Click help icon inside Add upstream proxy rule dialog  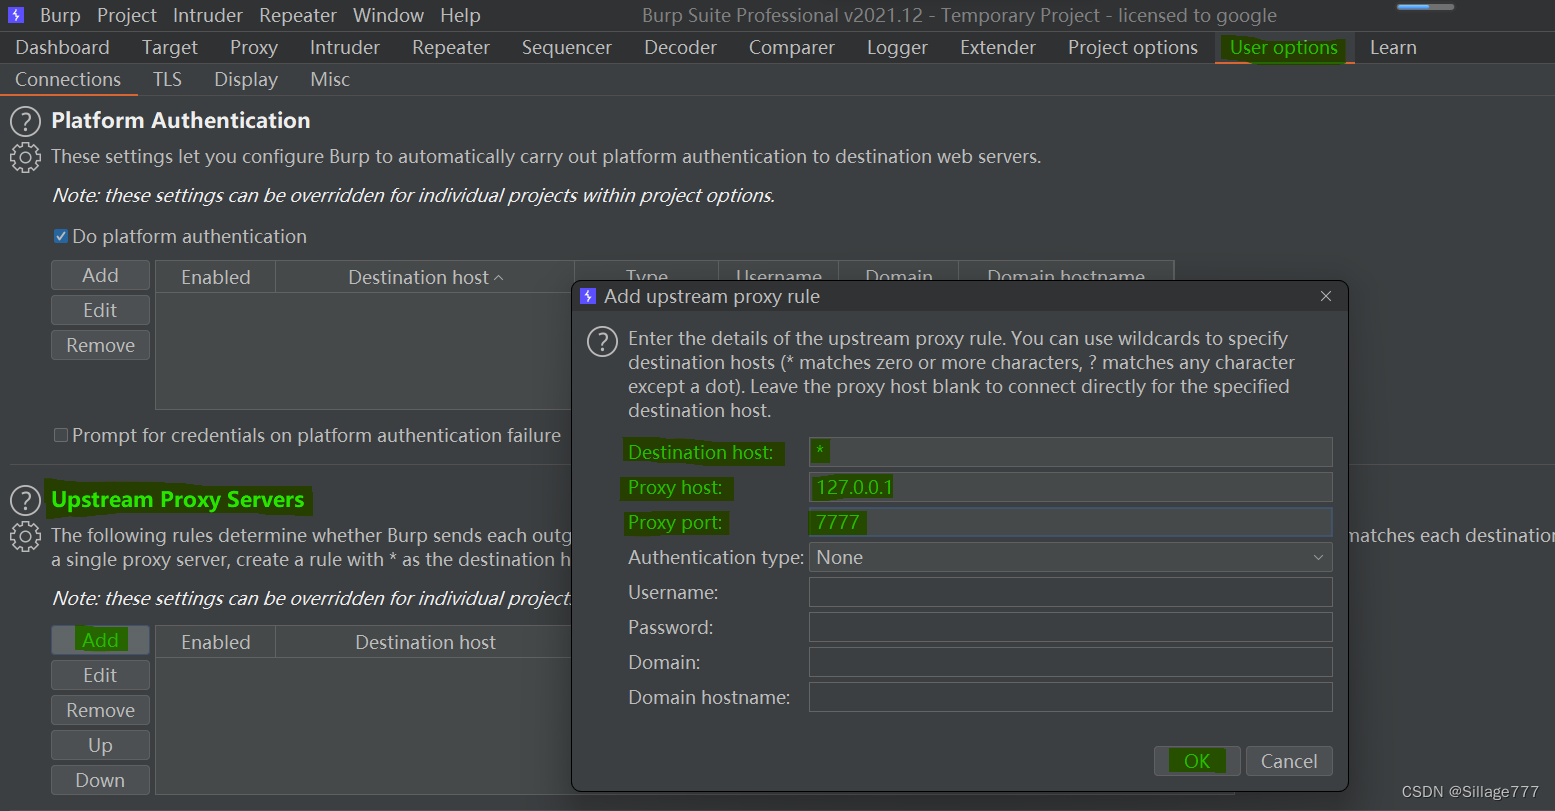click(x=602, y=342)
